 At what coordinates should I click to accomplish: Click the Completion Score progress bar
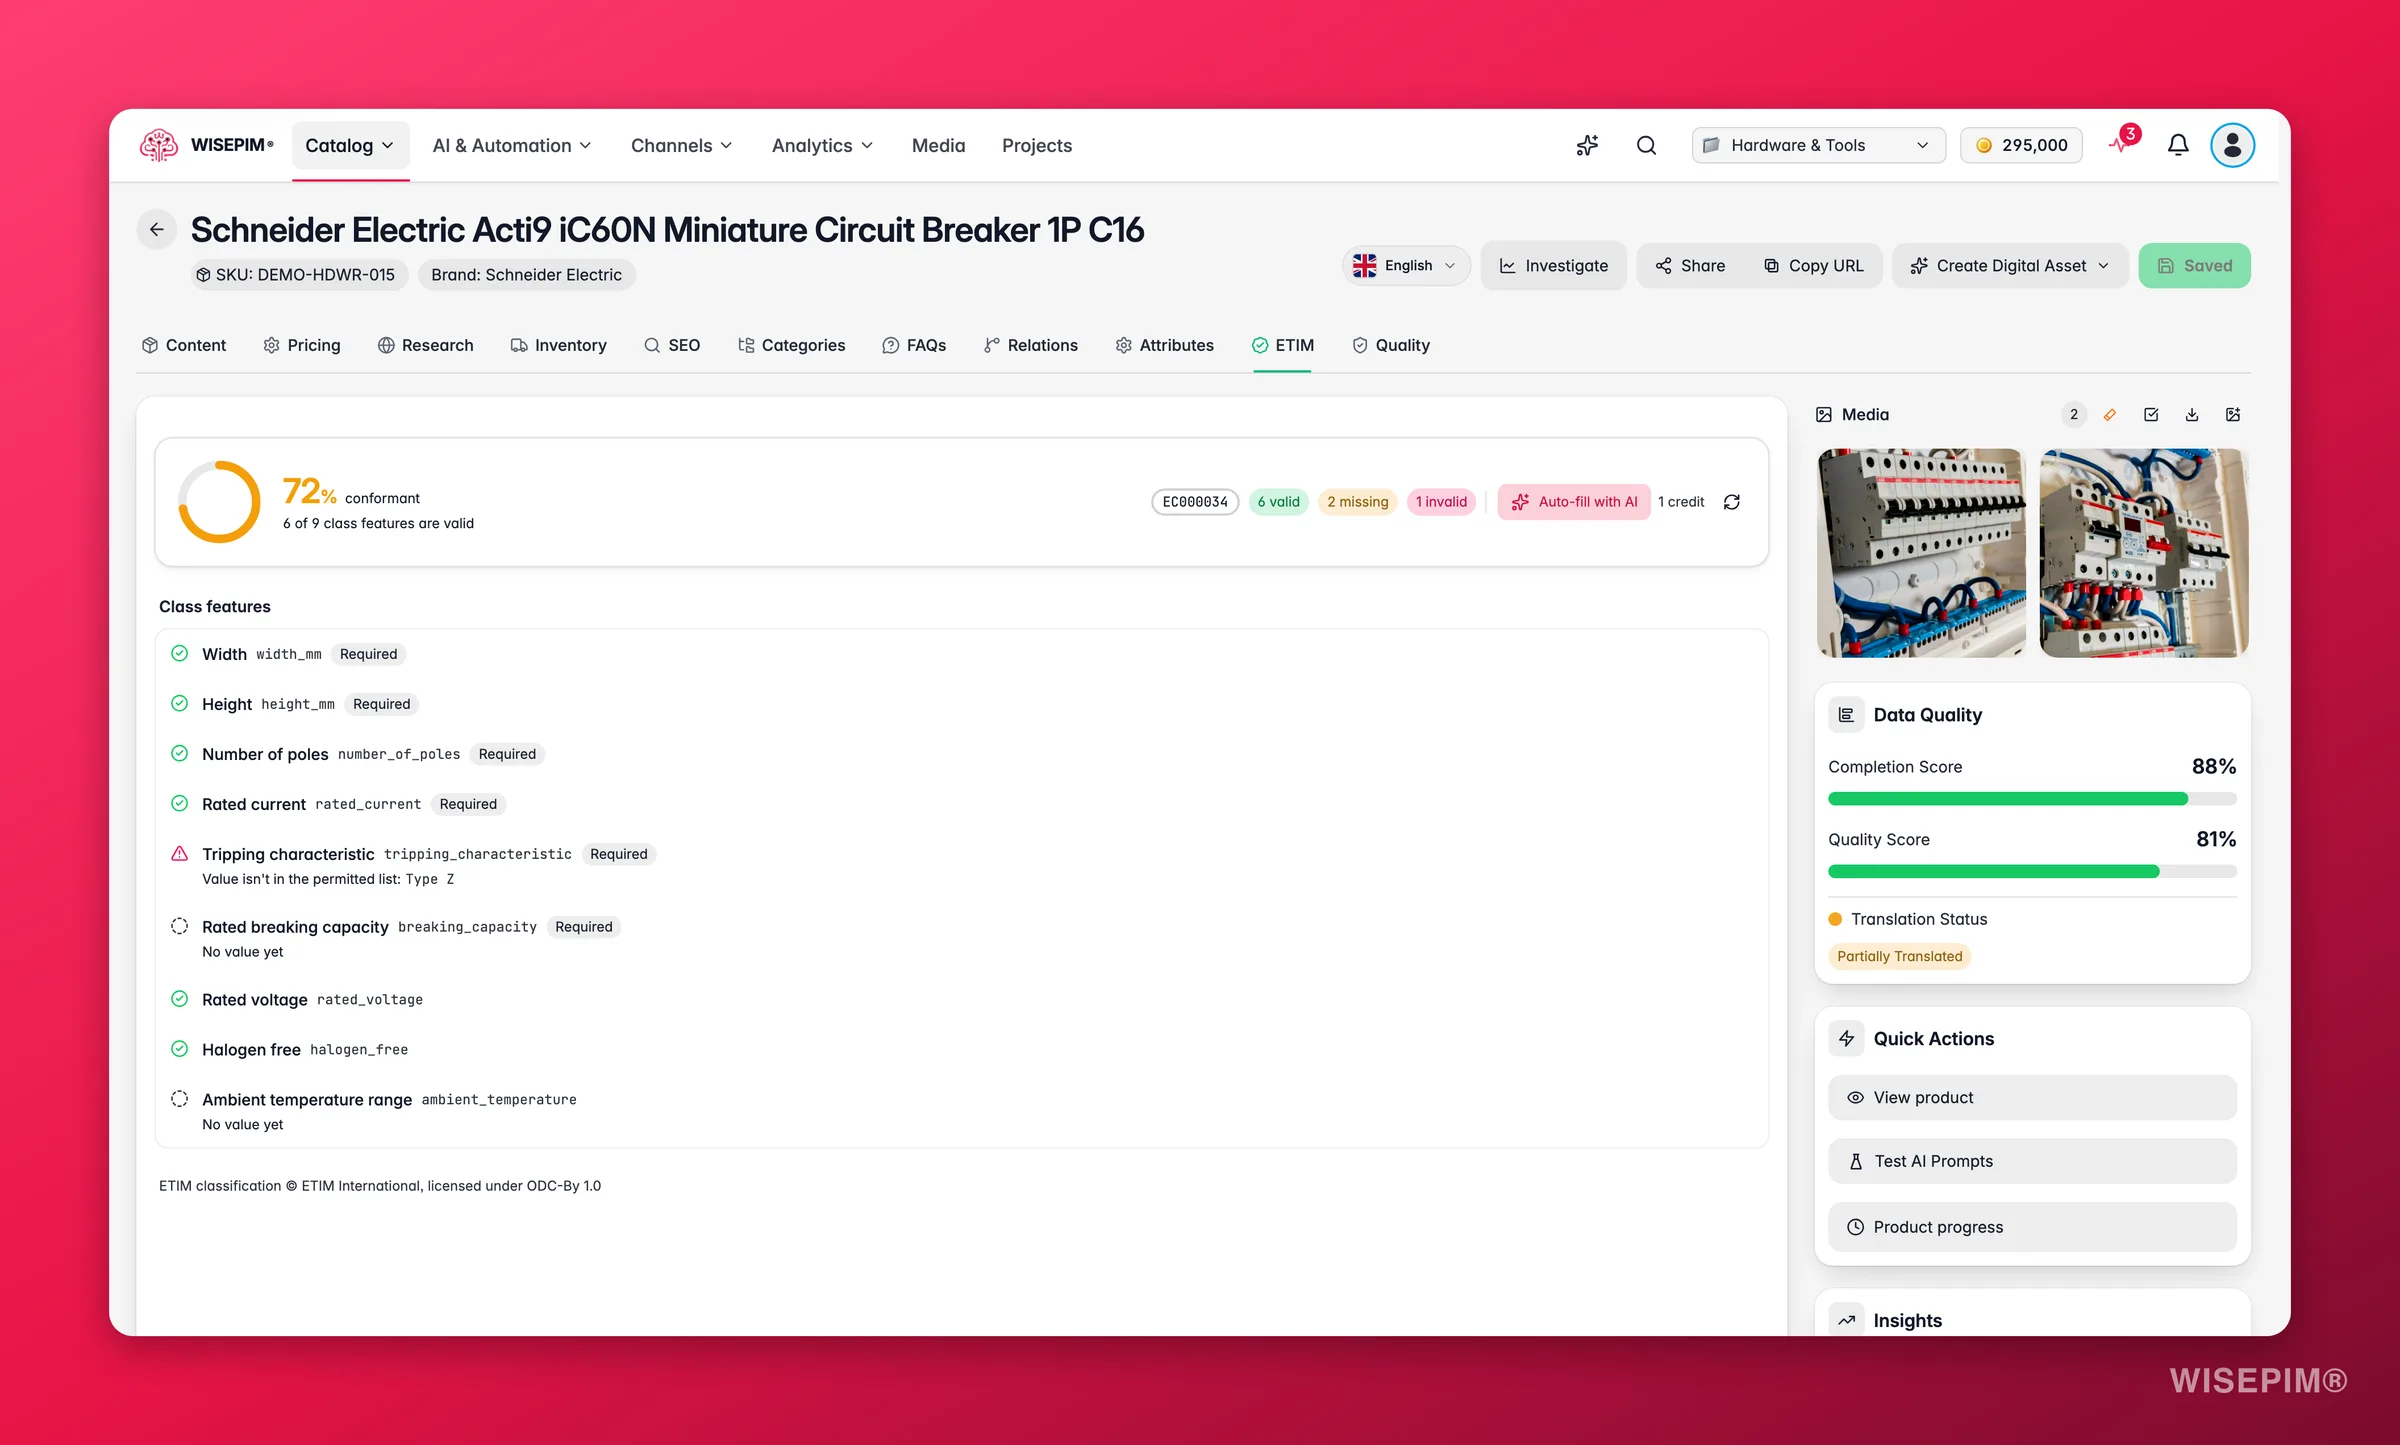(x=2032, y=798)
